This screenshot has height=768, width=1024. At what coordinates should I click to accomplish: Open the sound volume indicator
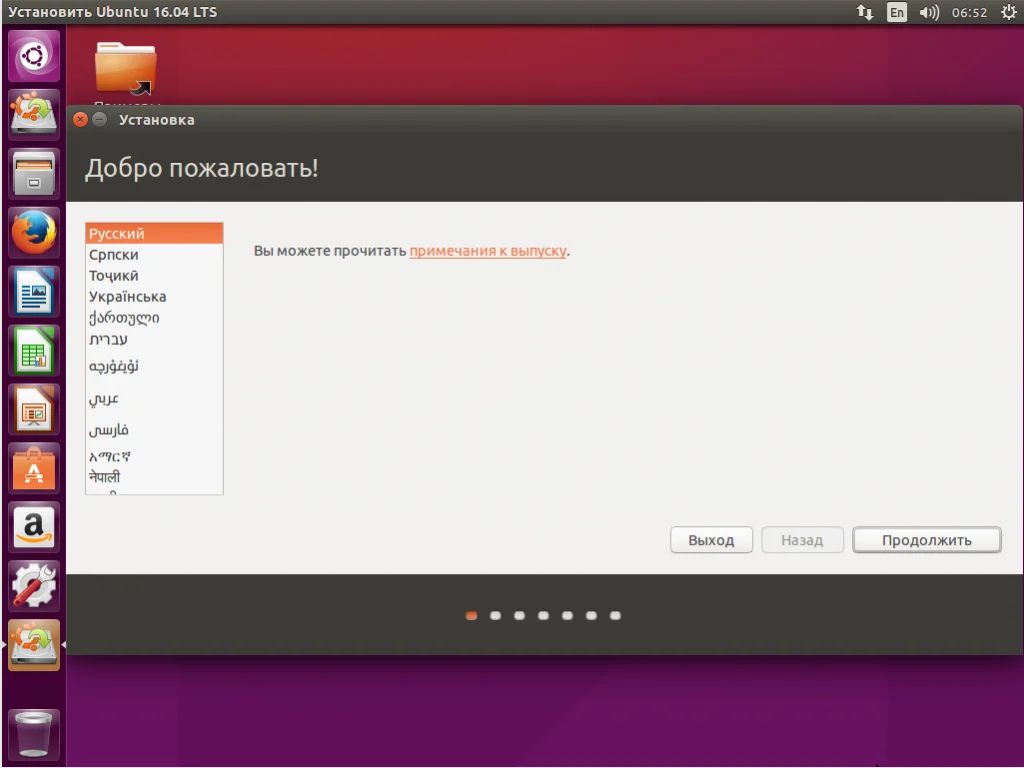tap(929, 12)
